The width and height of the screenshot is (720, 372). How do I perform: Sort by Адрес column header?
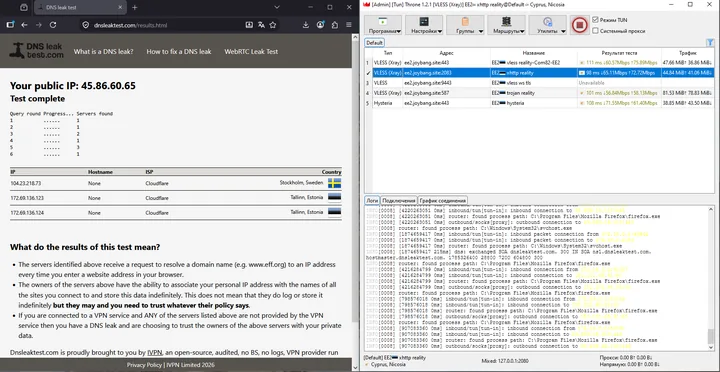(x=446, y=53)
